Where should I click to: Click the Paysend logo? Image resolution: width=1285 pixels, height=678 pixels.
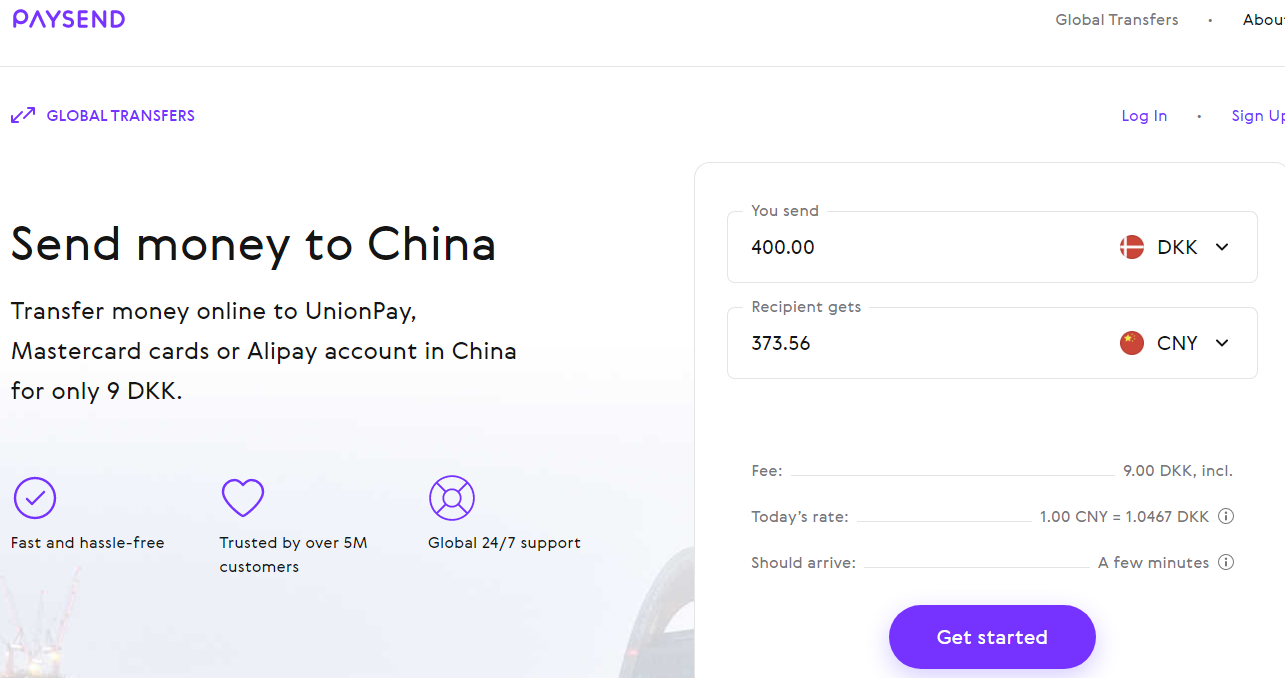69,19
